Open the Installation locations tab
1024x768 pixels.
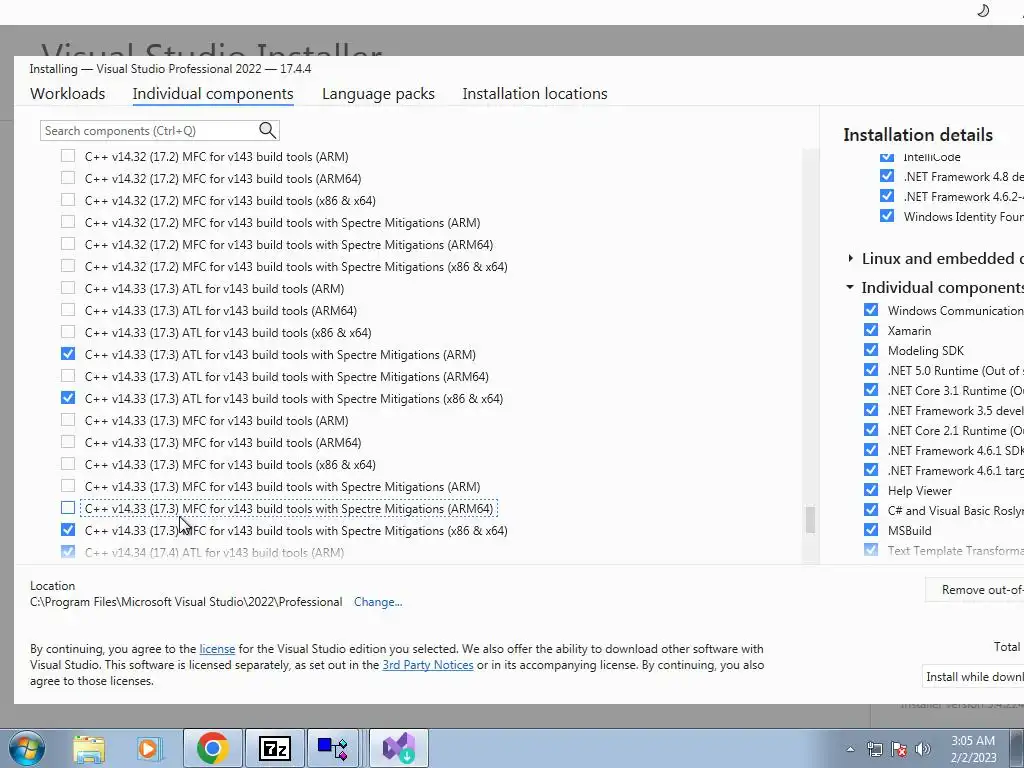click(x=535, y=93)
